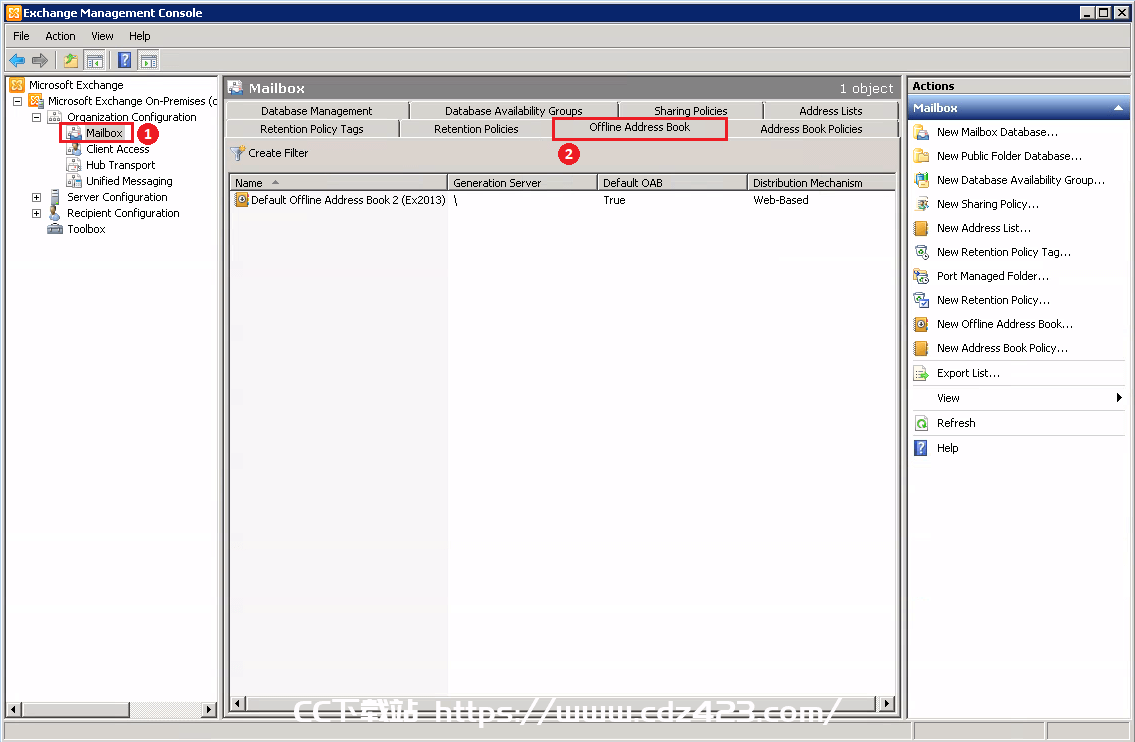1135x742 pixels.
Task: Click right arrow of results list scrollbar
Action: pyautogui.click(x=887, y=703)
